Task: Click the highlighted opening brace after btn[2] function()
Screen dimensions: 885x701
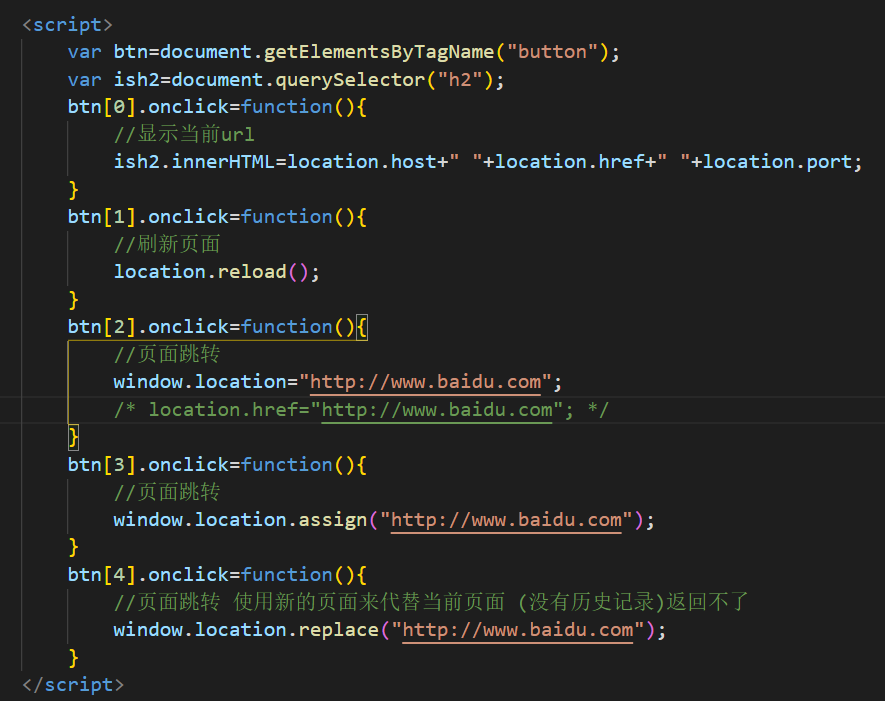Action: [x=362, y=327]
